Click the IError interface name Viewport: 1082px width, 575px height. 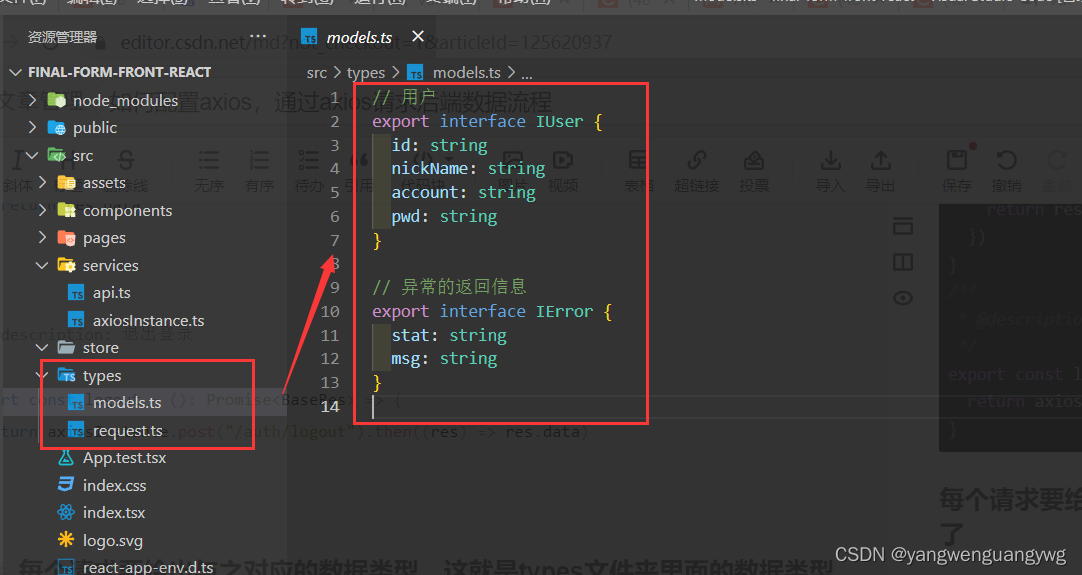564,311
